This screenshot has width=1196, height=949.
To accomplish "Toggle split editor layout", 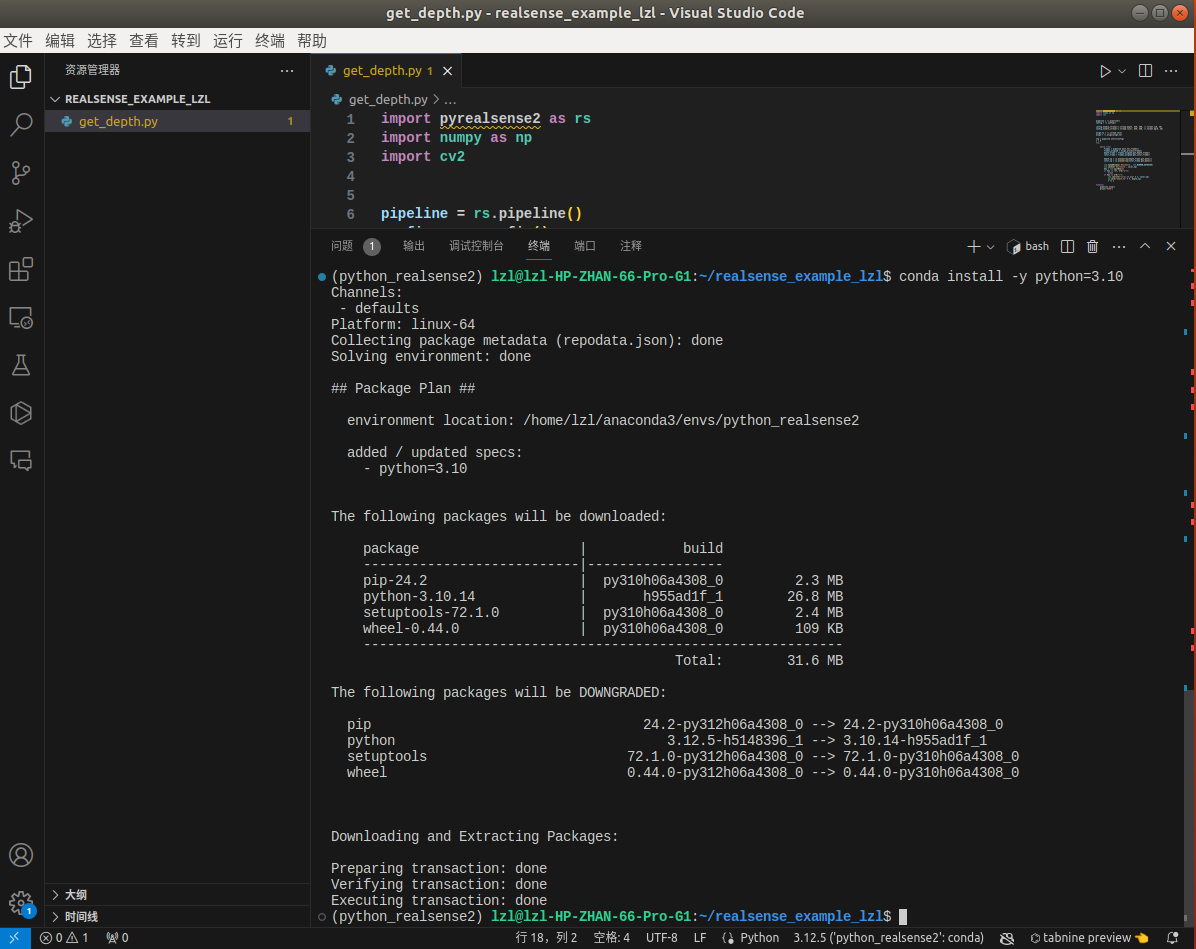I will tap(1146, 71).
